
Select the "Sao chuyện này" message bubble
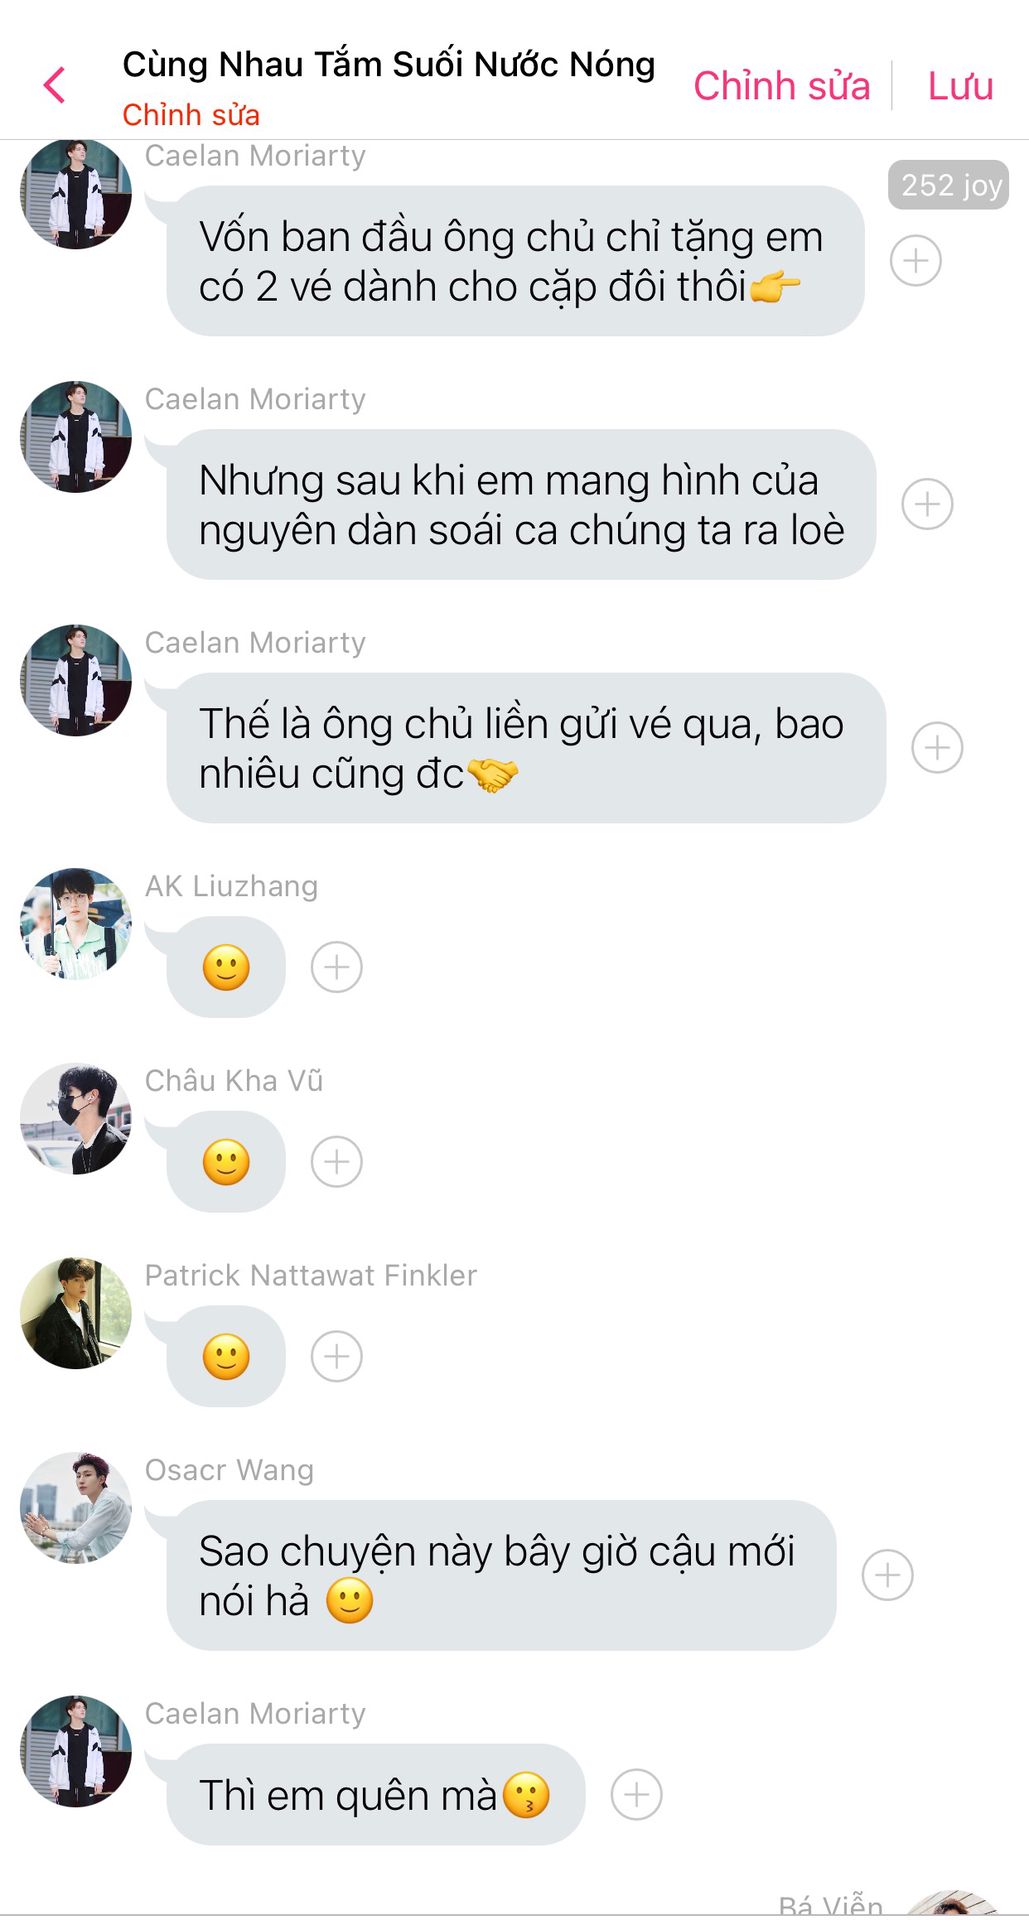(500, 1575)
